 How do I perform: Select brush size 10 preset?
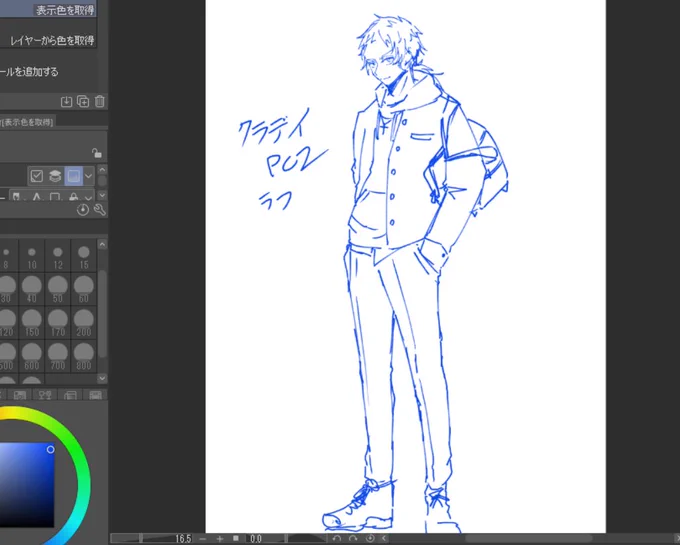tap(32, 256)
